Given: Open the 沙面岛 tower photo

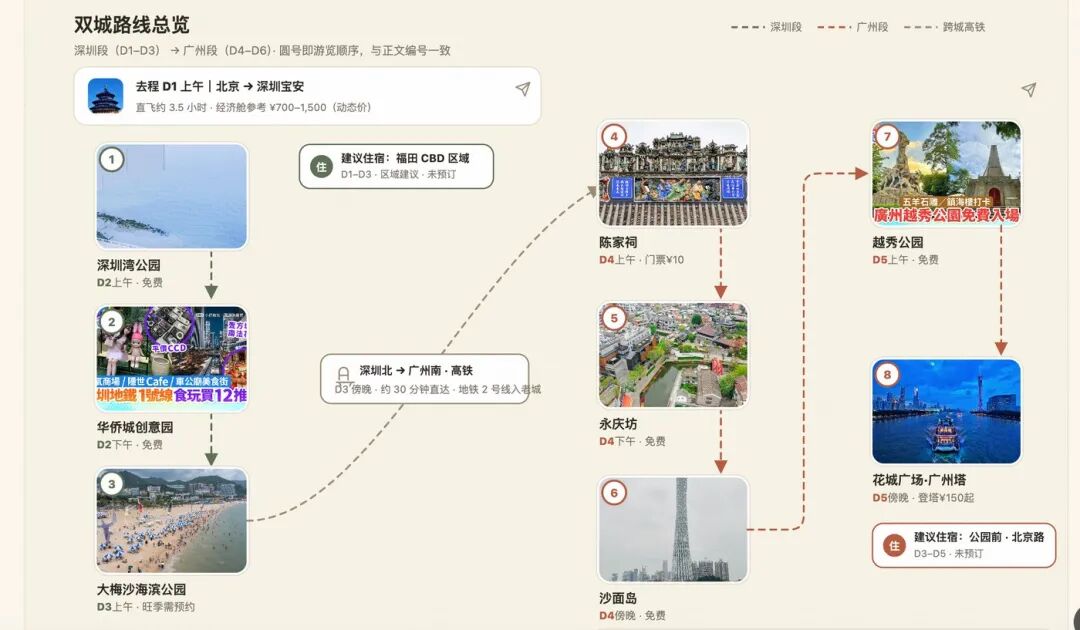Looking at the screenshot, I should tap(673, 529).
